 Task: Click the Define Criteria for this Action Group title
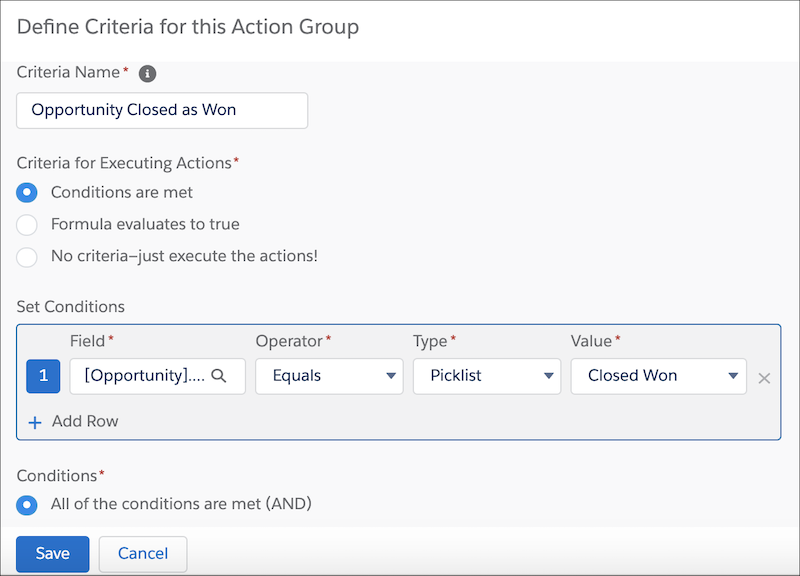tap(188, 27)
